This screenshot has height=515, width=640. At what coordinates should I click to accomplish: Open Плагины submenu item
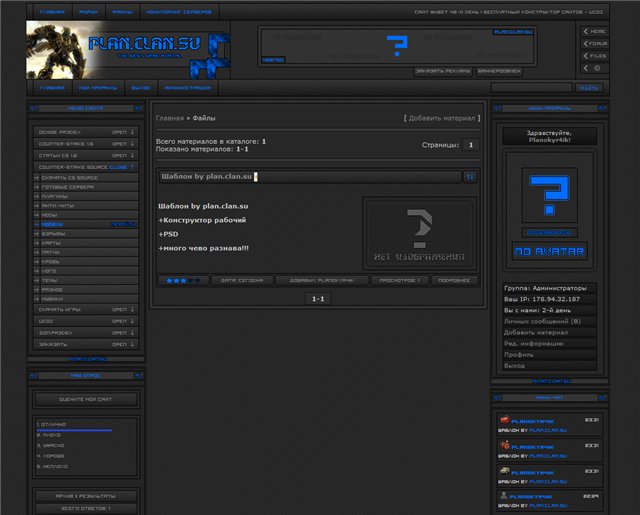point(87,197)
